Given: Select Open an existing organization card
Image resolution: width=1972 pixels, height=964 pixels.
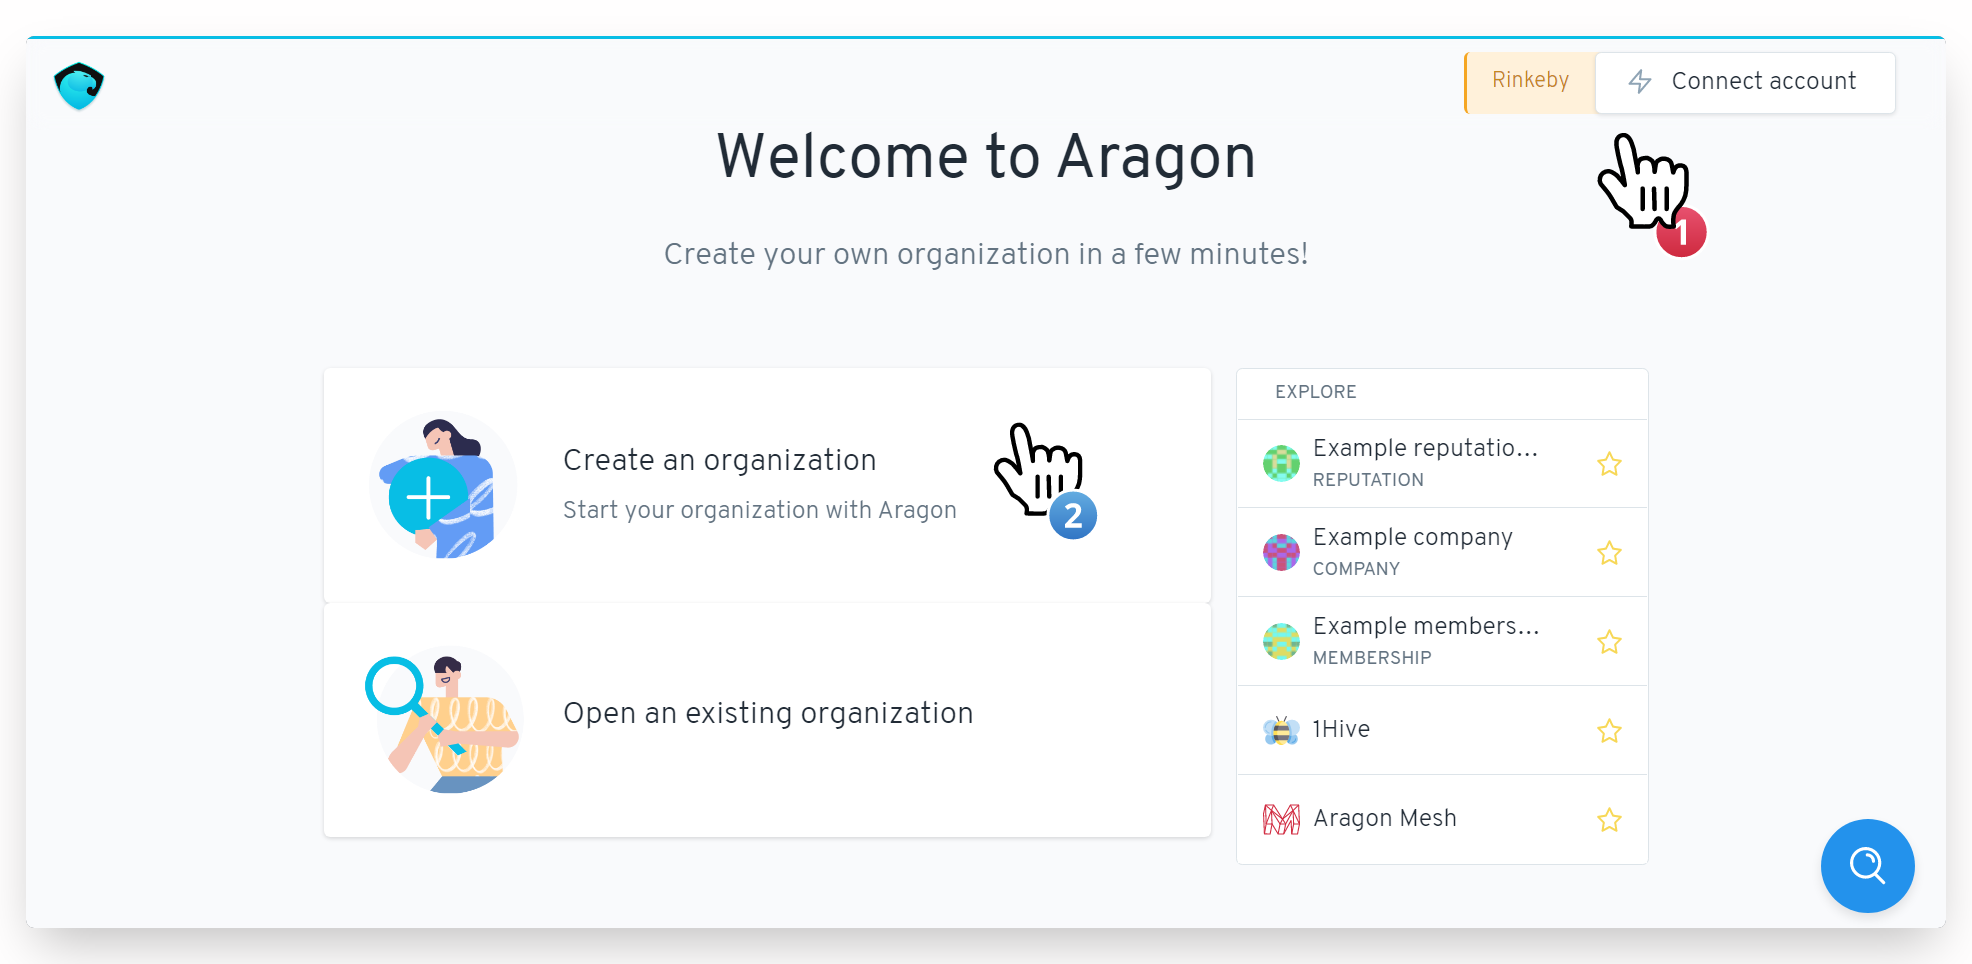Looking at the screenshot, I should click(x=767, y=720).
